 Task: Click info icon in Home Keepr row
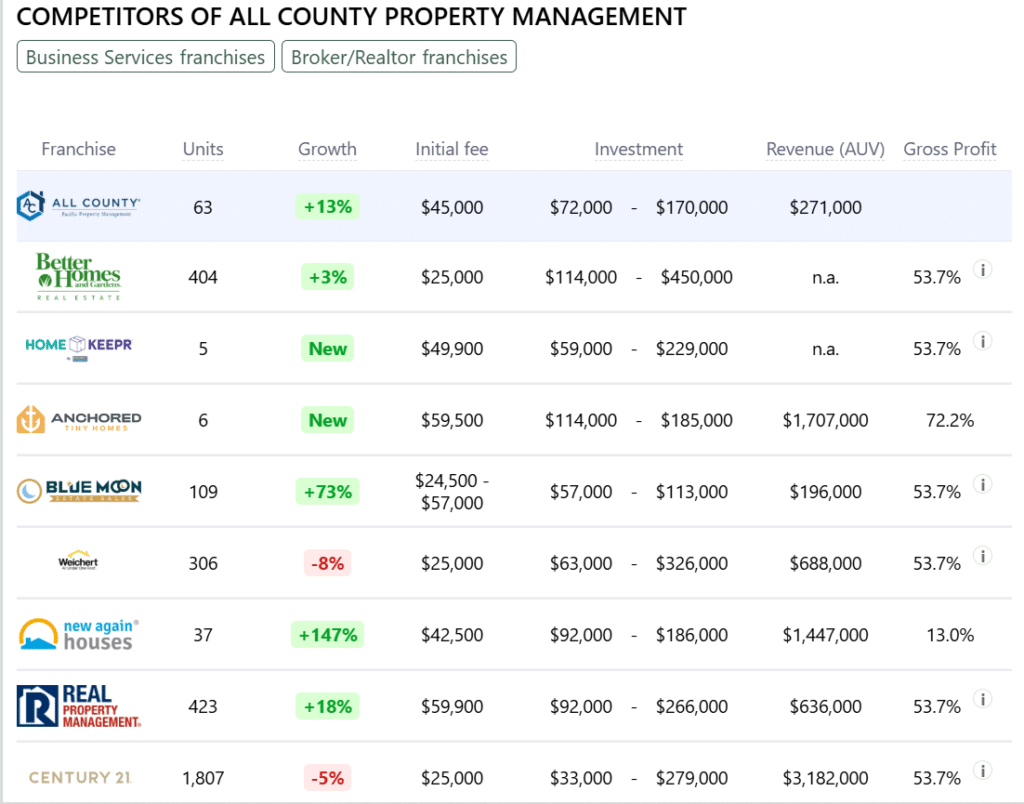click(x=982, y=341)
